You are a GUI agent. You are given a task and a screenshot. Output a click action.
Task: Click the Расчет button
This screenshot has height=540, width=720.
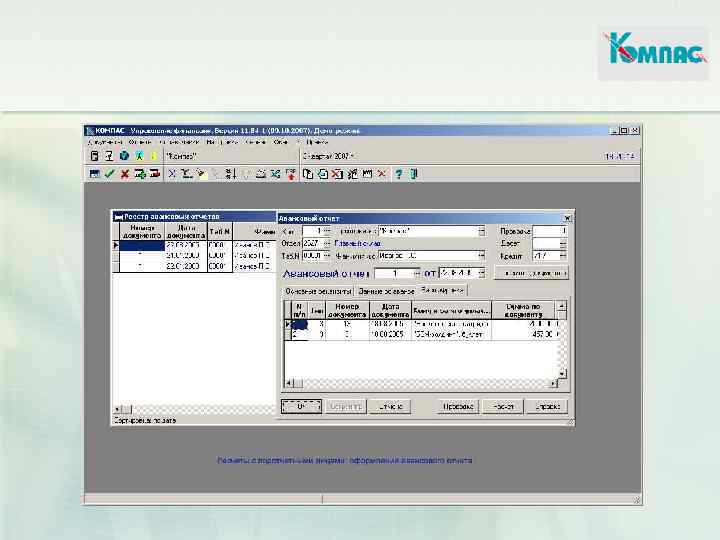point(503,406)
